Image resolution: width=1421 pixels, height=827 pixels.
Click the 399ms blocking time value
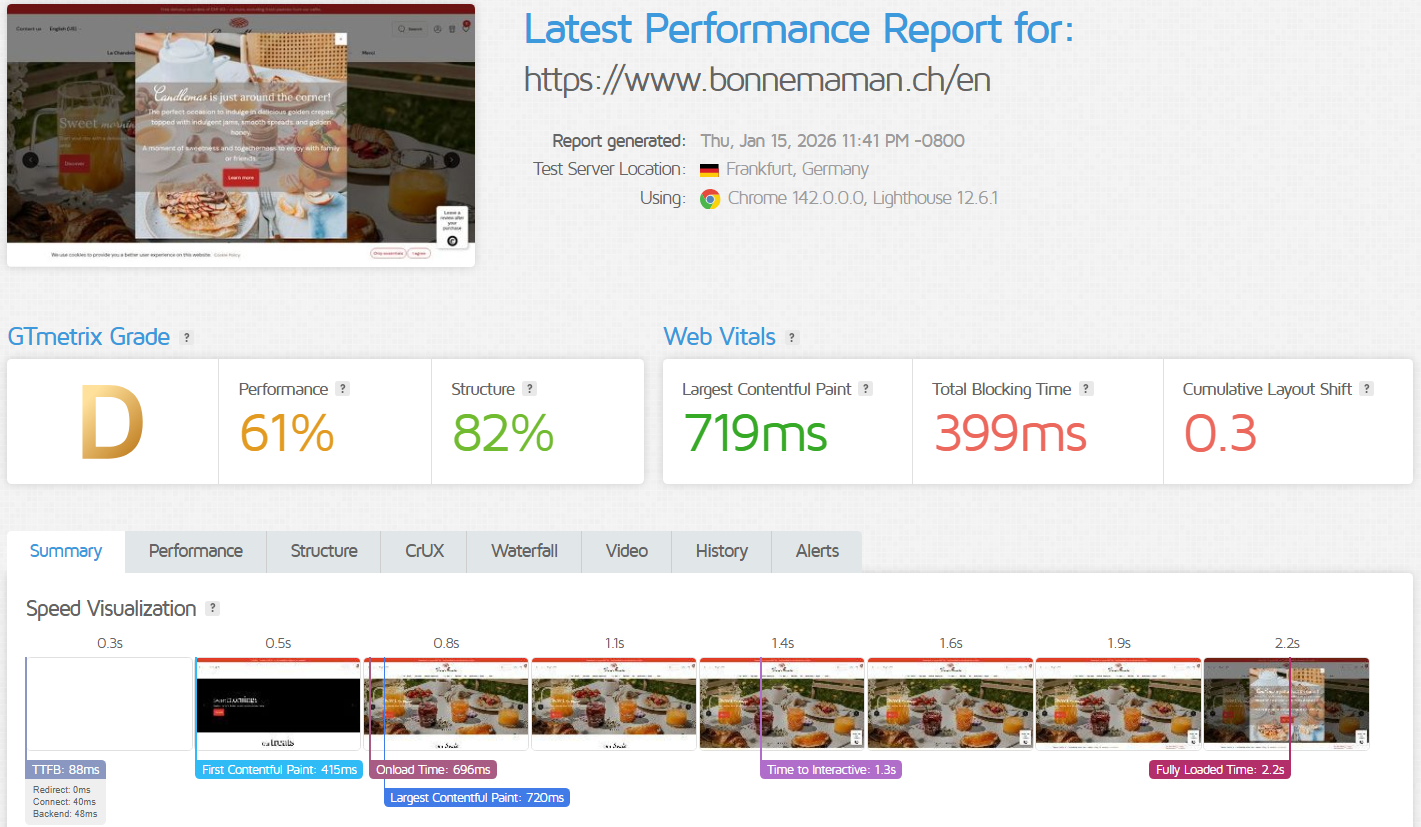[1010, 434]
